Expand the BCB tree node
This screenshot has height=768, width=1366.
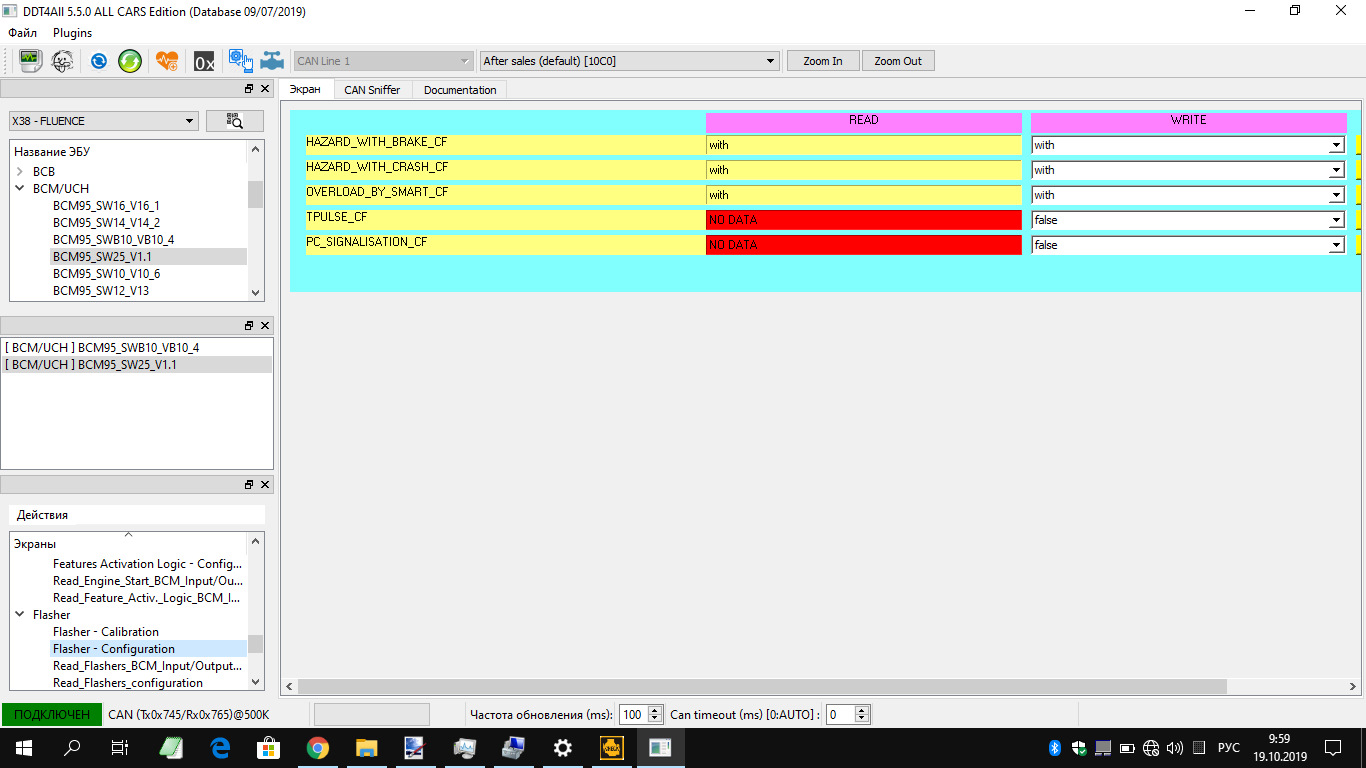click(x=20, y=172)
